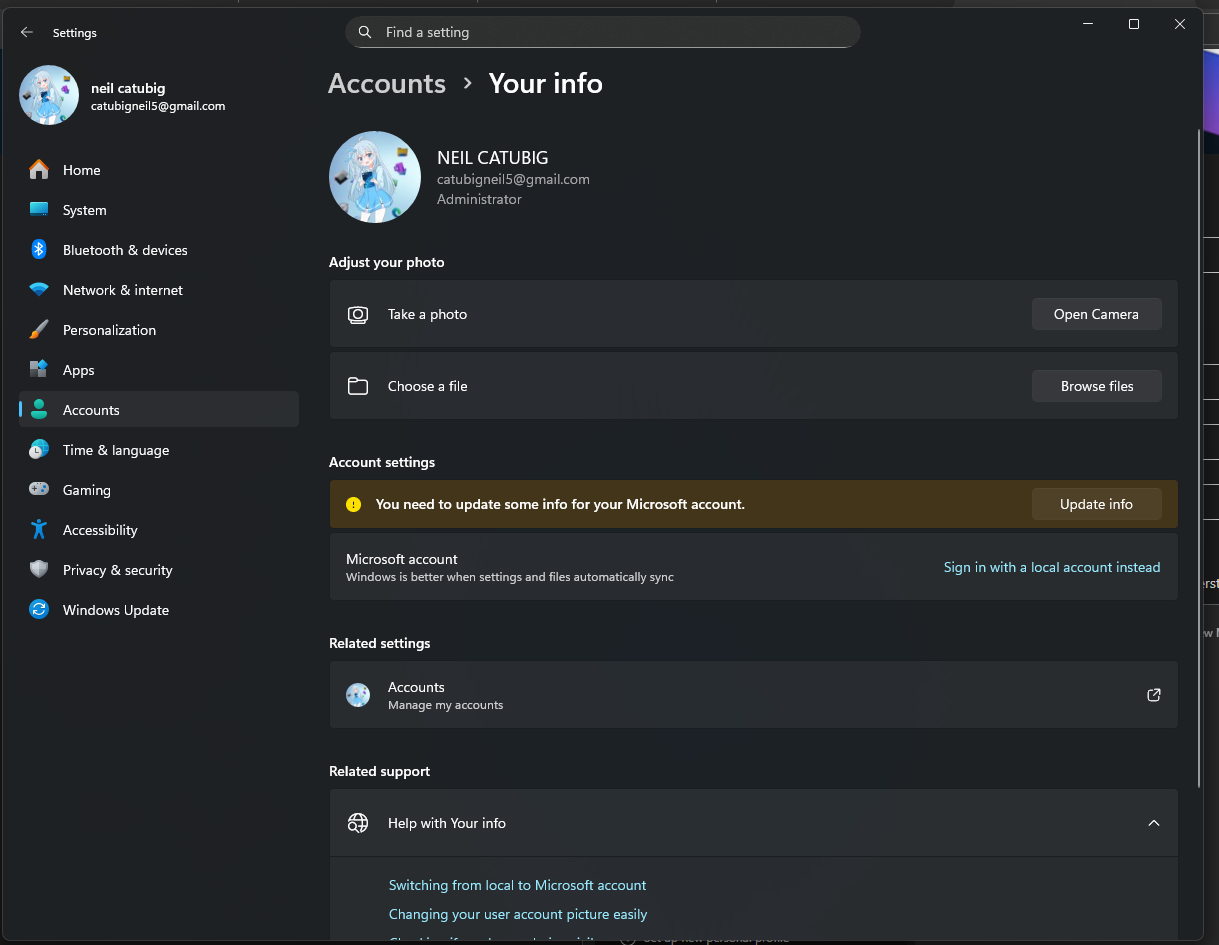This screenshot has width=1219, height=945.
Task: Open Switching from local to Microsoft account link
Action: 517,885
